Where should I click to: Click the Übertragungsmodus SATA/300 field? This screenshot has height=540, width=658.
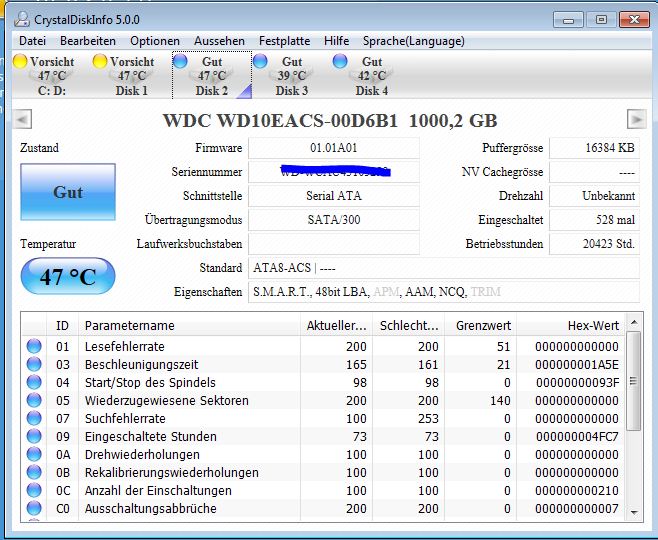pos(334,220)
